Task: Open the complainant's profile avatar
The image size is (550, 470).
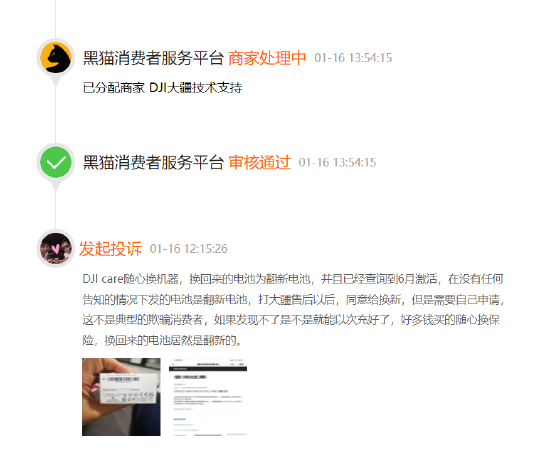Action: [55, 248]
